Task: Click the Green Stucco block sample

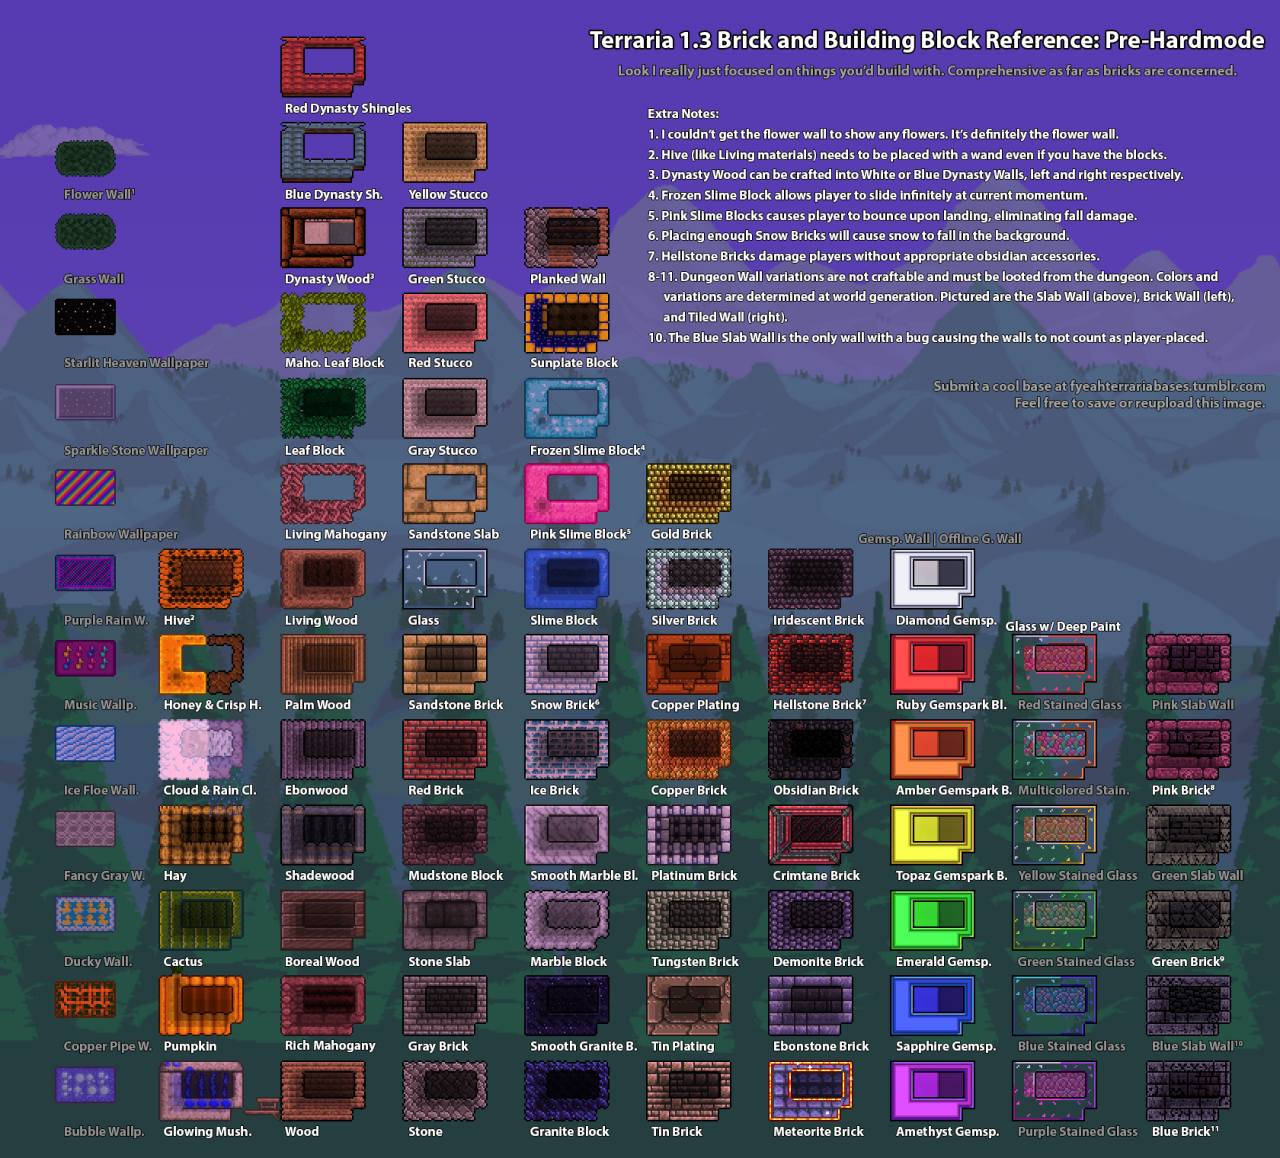Action: (x=445, y=237)
